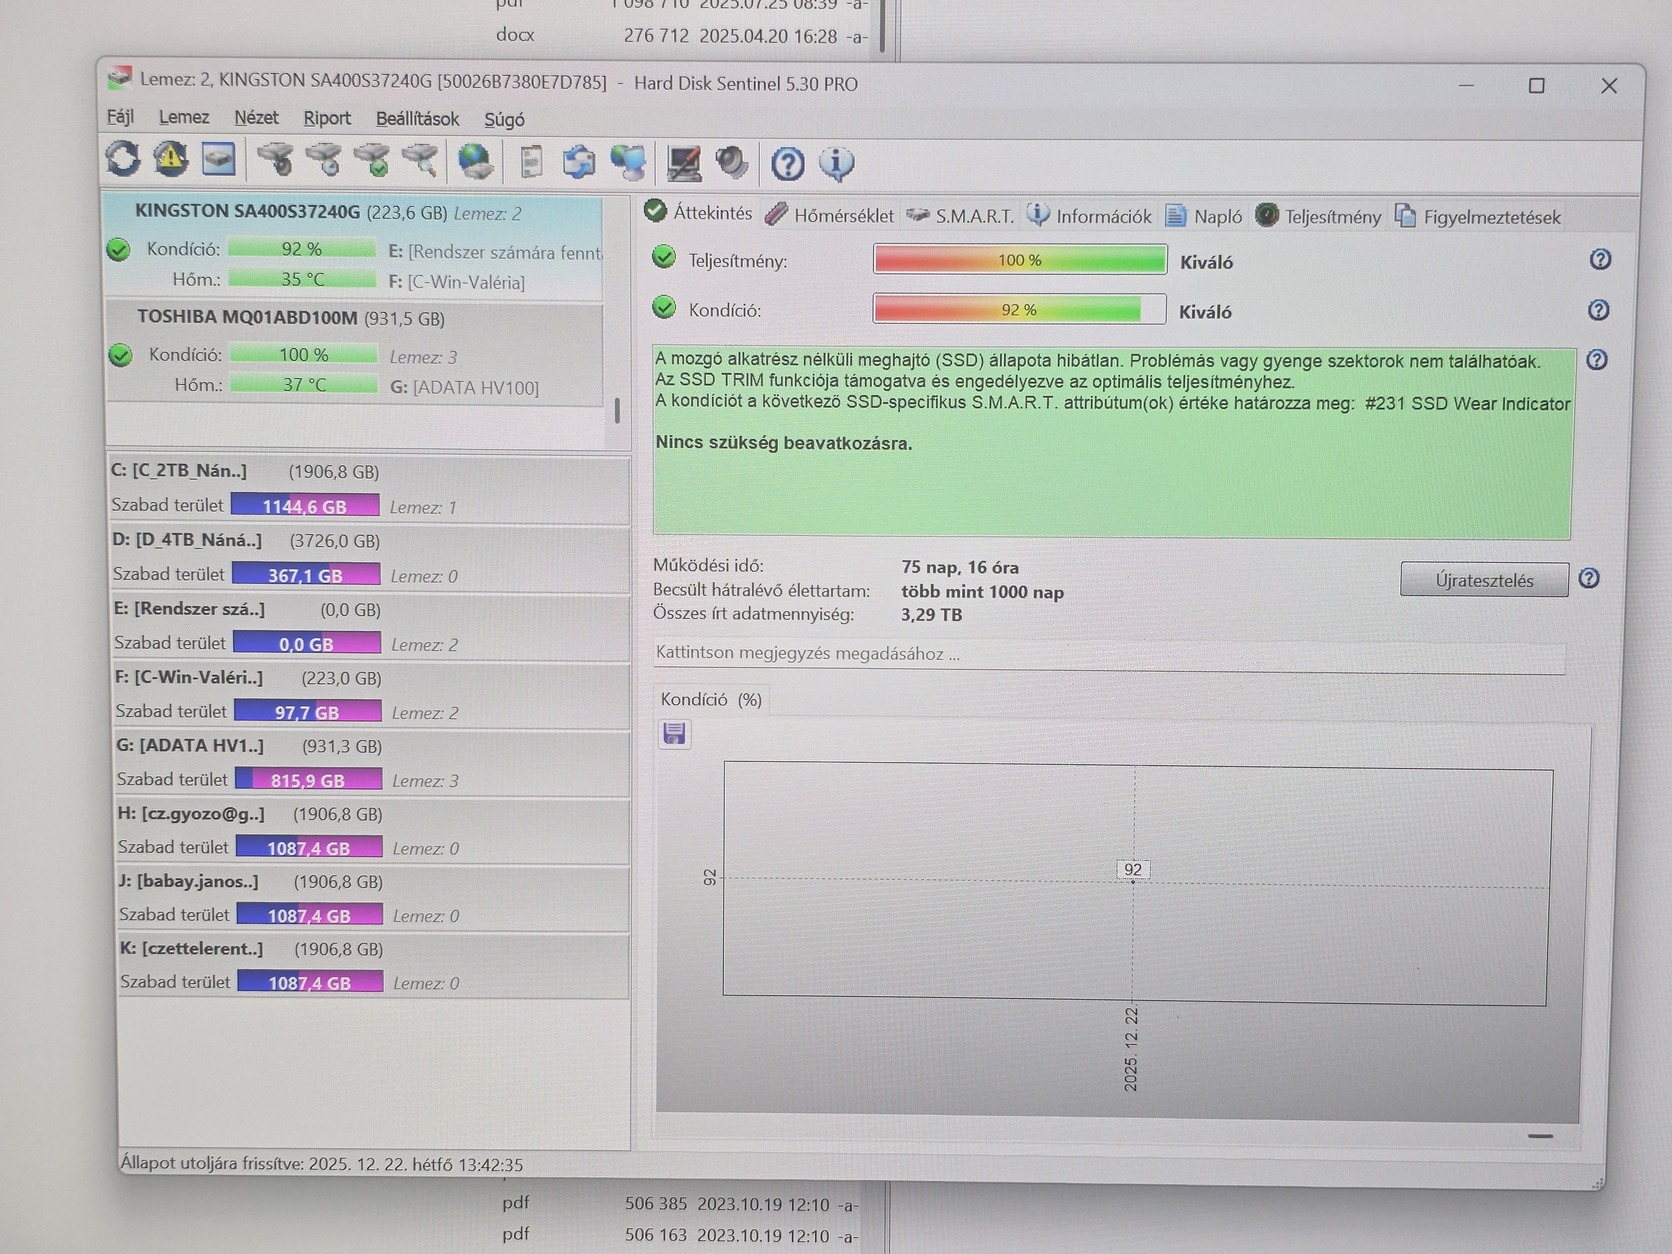Click the refresh arrows toolbar icon
1672x1254 pixels.
(123, 158)
